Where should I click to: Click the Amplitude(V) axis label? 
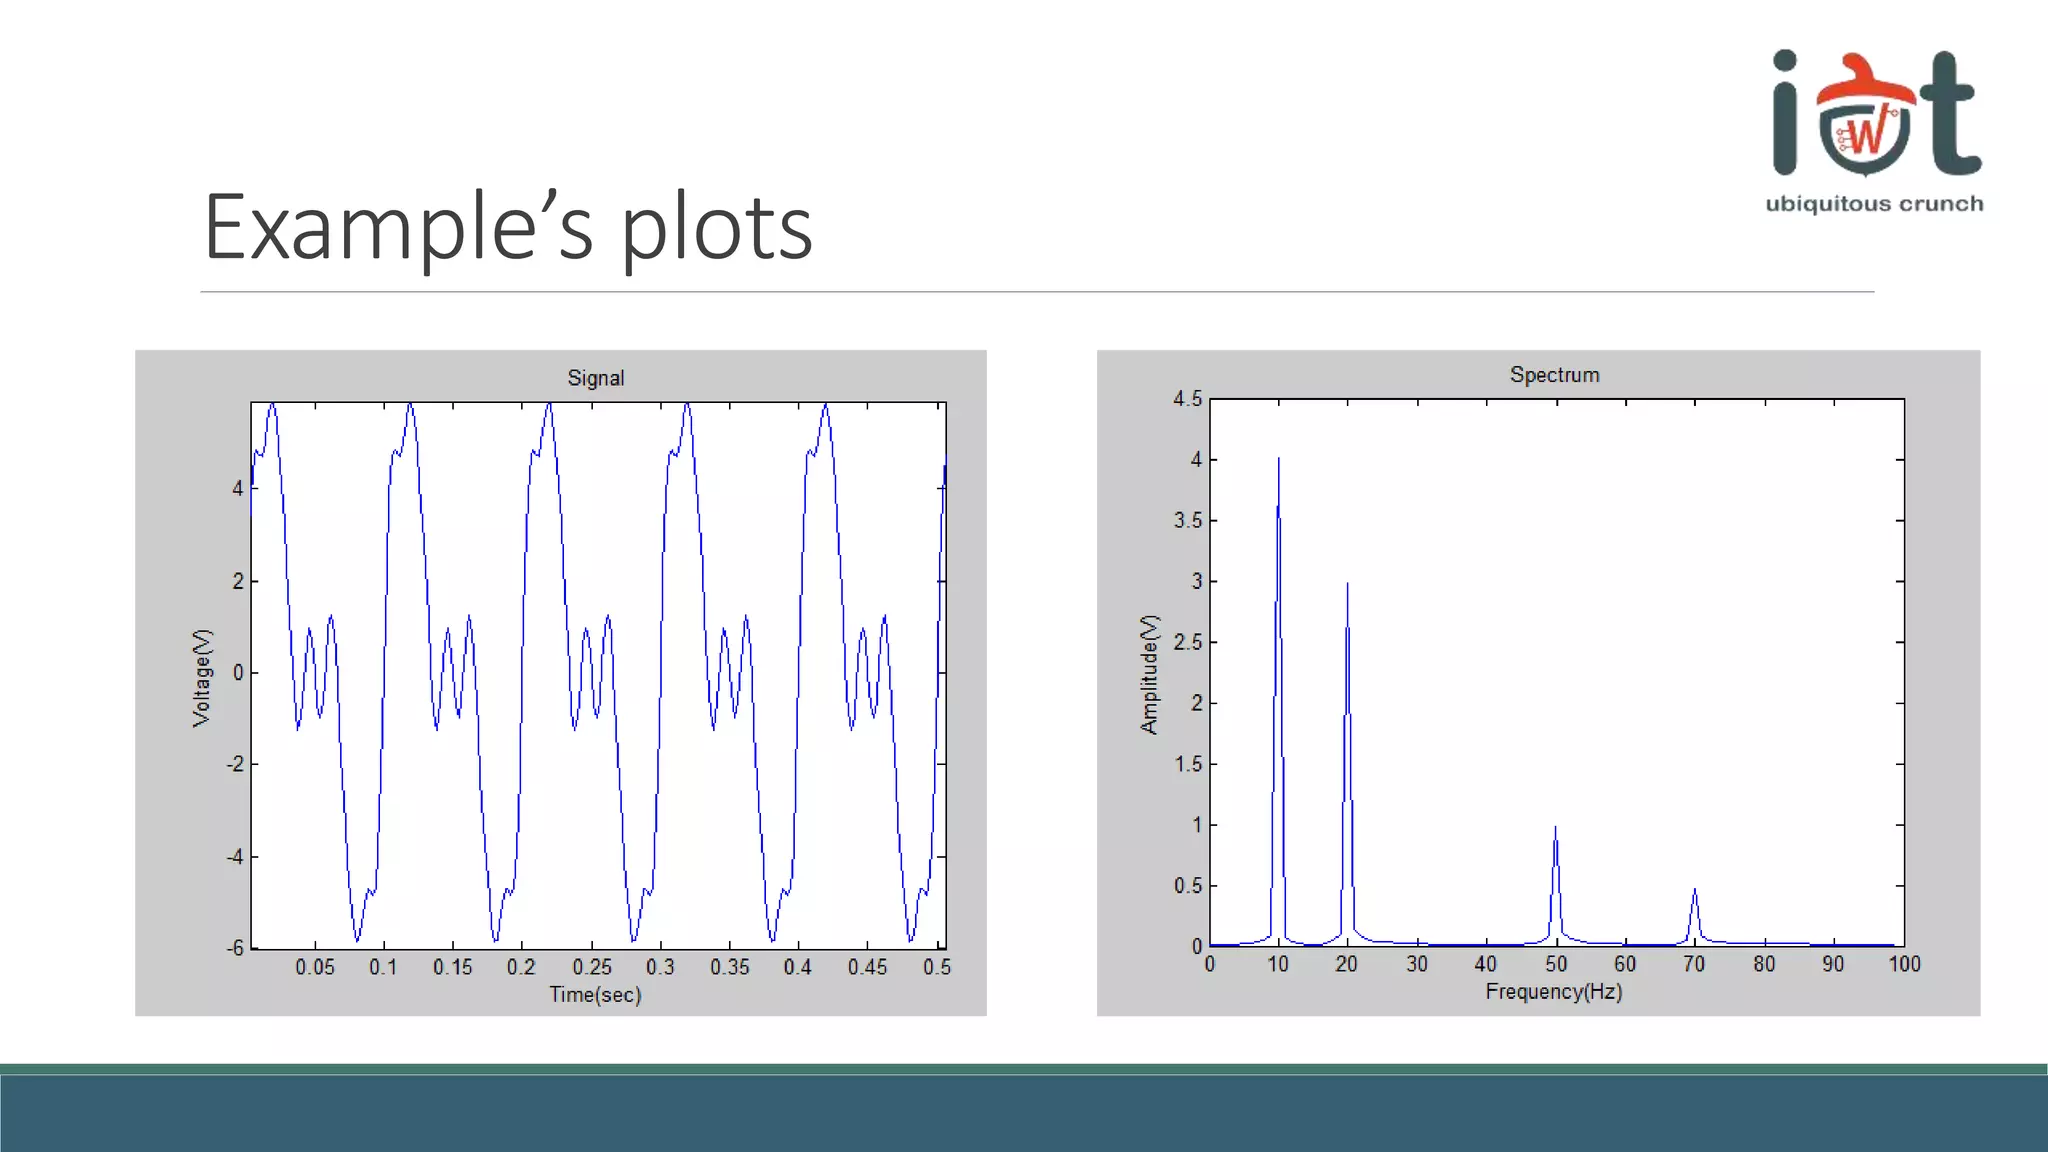tap(1149, 675)
